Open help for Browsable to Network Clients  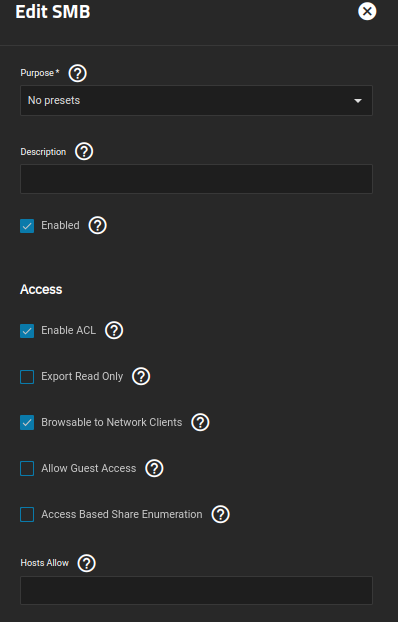200,422
